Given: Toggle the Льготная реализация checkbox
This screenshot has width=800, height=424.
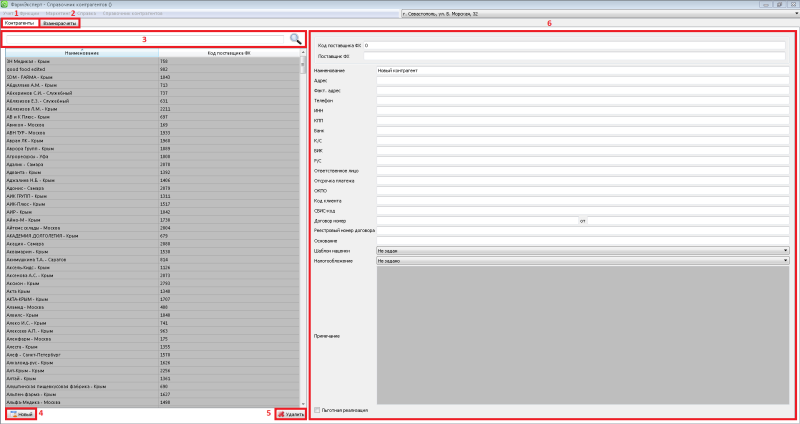Looking at the screenshot, I should [318, 409].
